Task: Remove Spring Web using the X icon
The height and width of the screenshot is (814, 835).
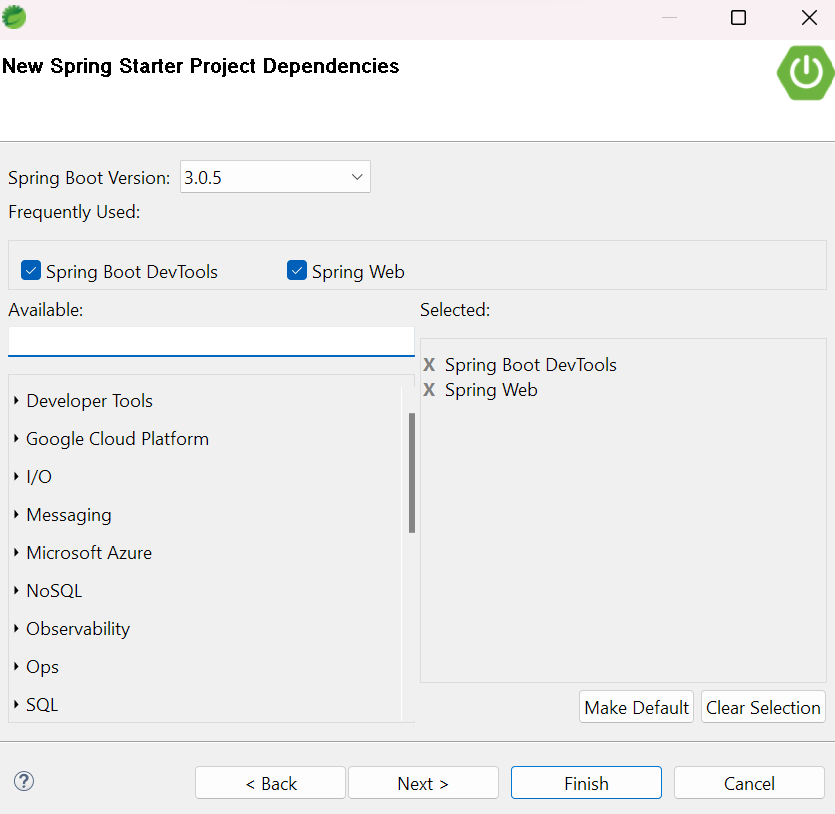Action: 429,390
